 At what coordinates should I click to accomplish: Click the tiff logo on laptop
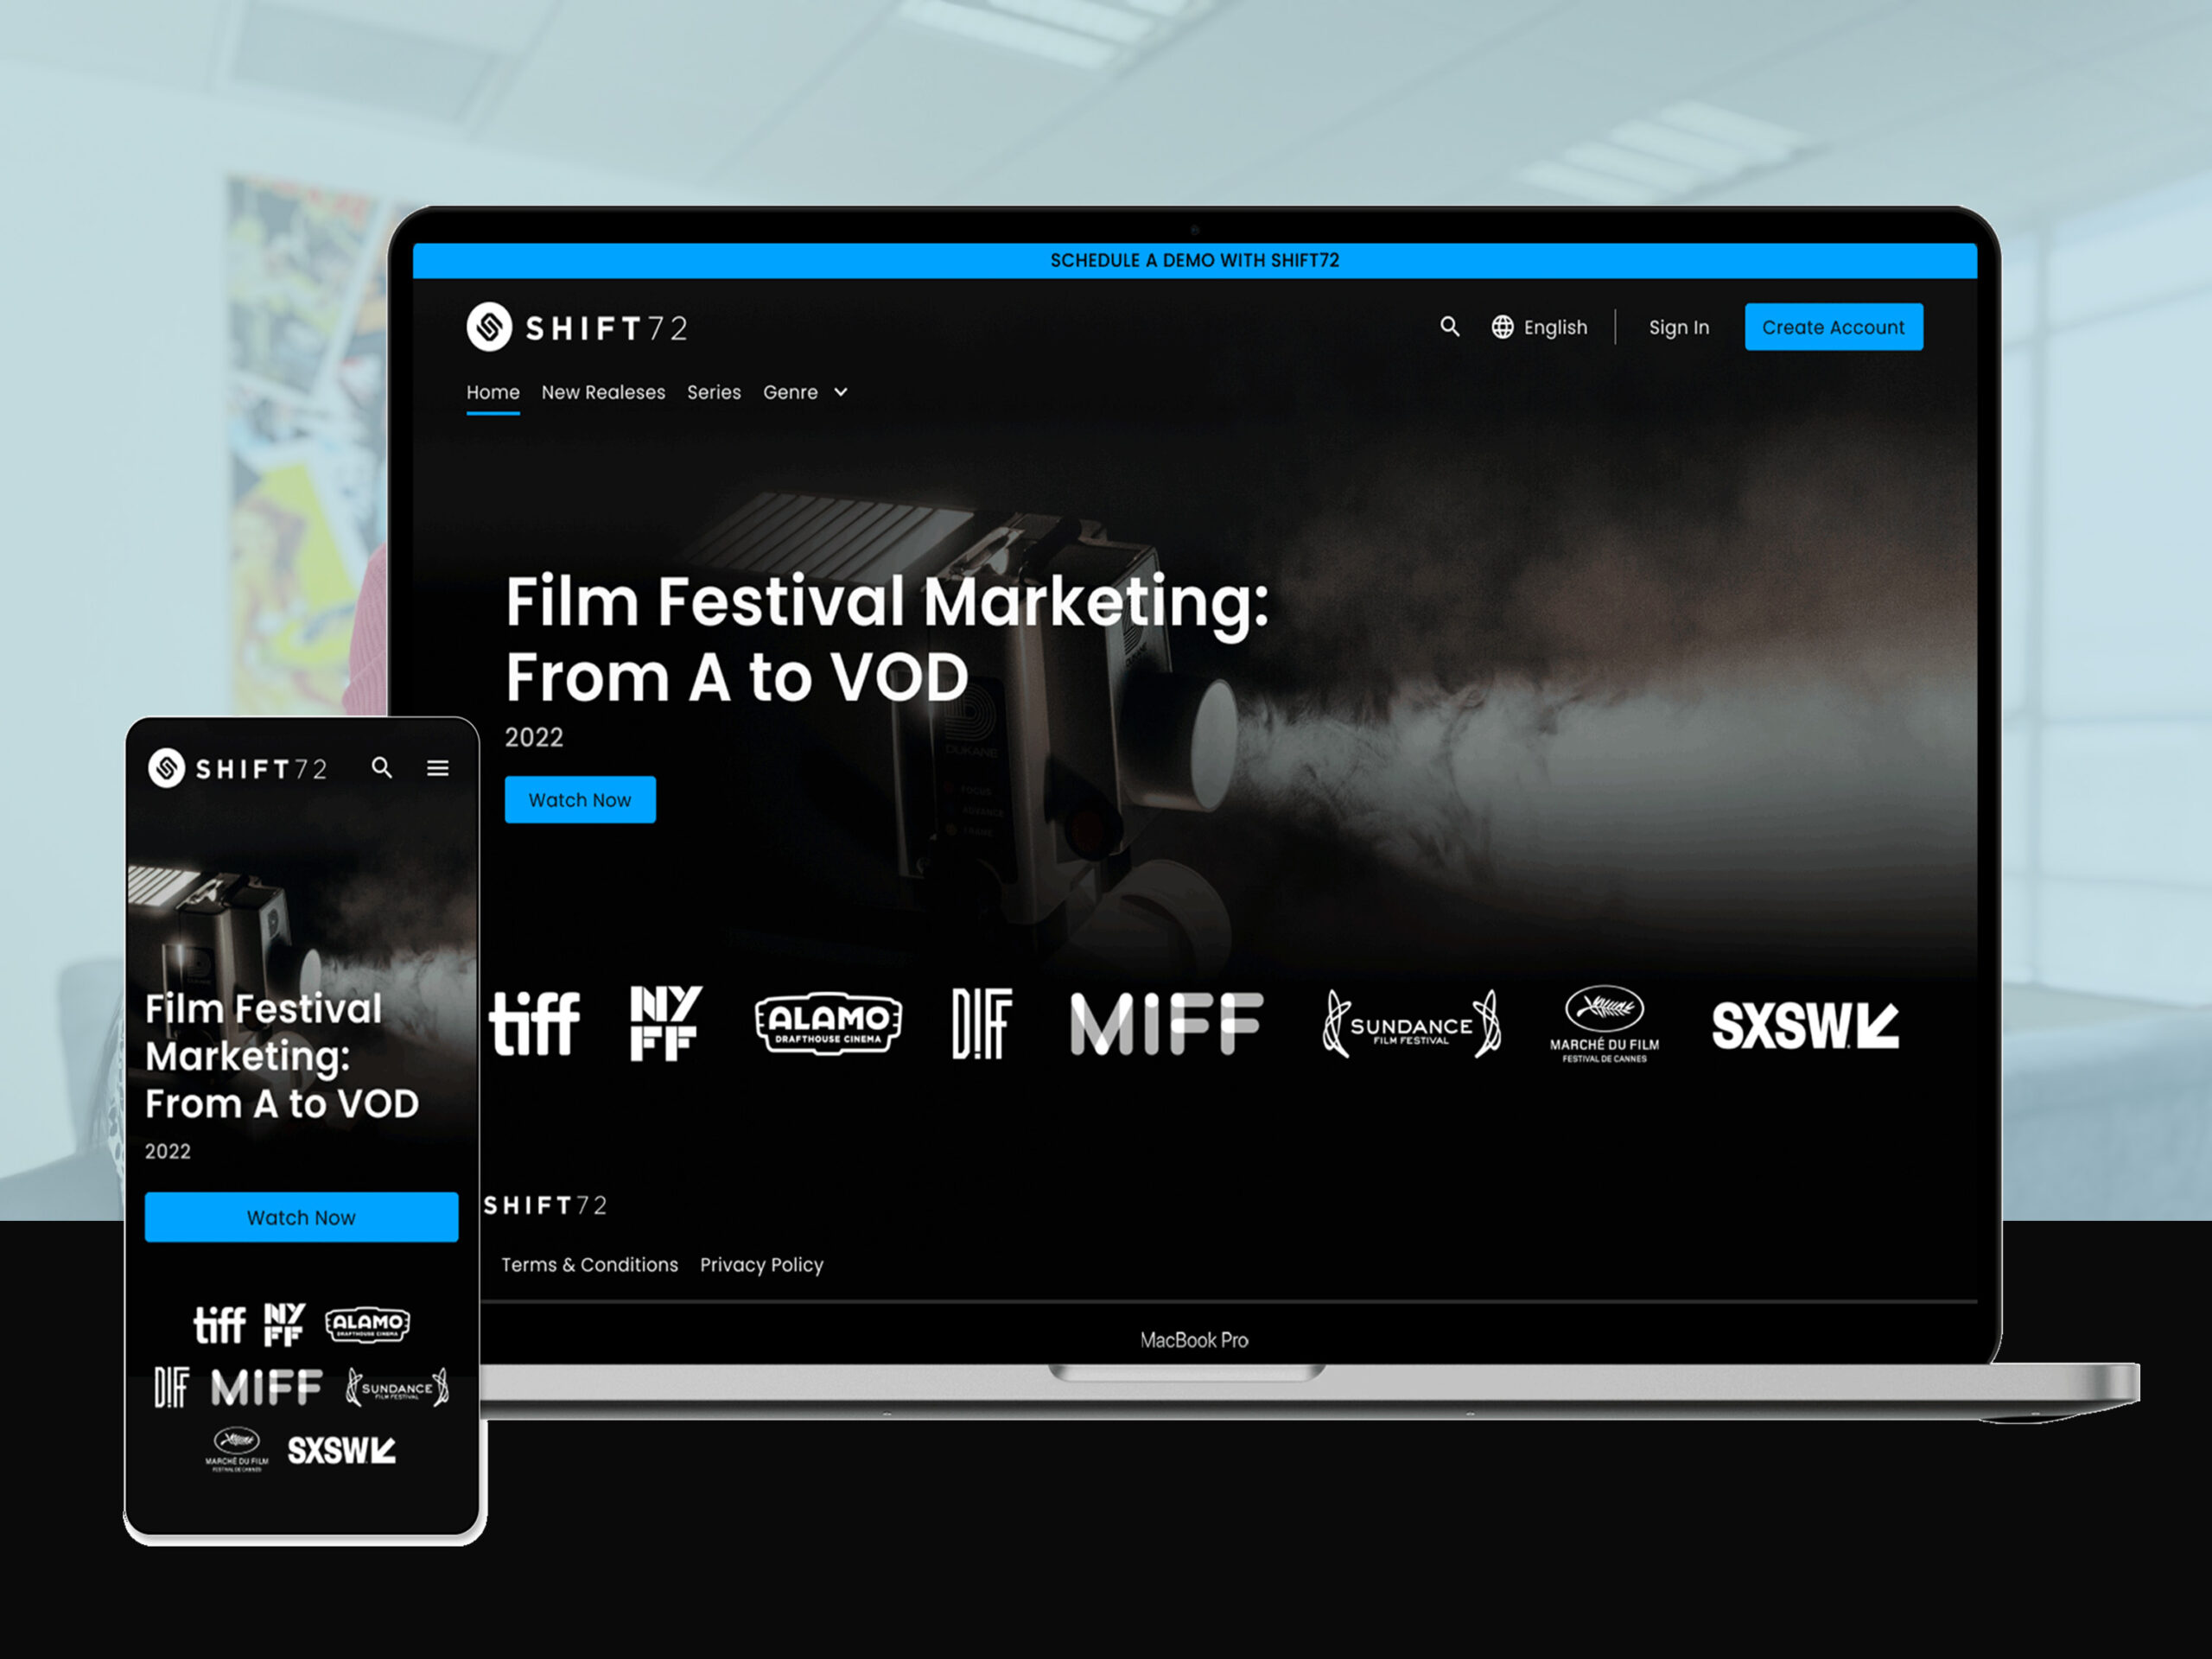pyautogui.click(x=535, y=1024)
